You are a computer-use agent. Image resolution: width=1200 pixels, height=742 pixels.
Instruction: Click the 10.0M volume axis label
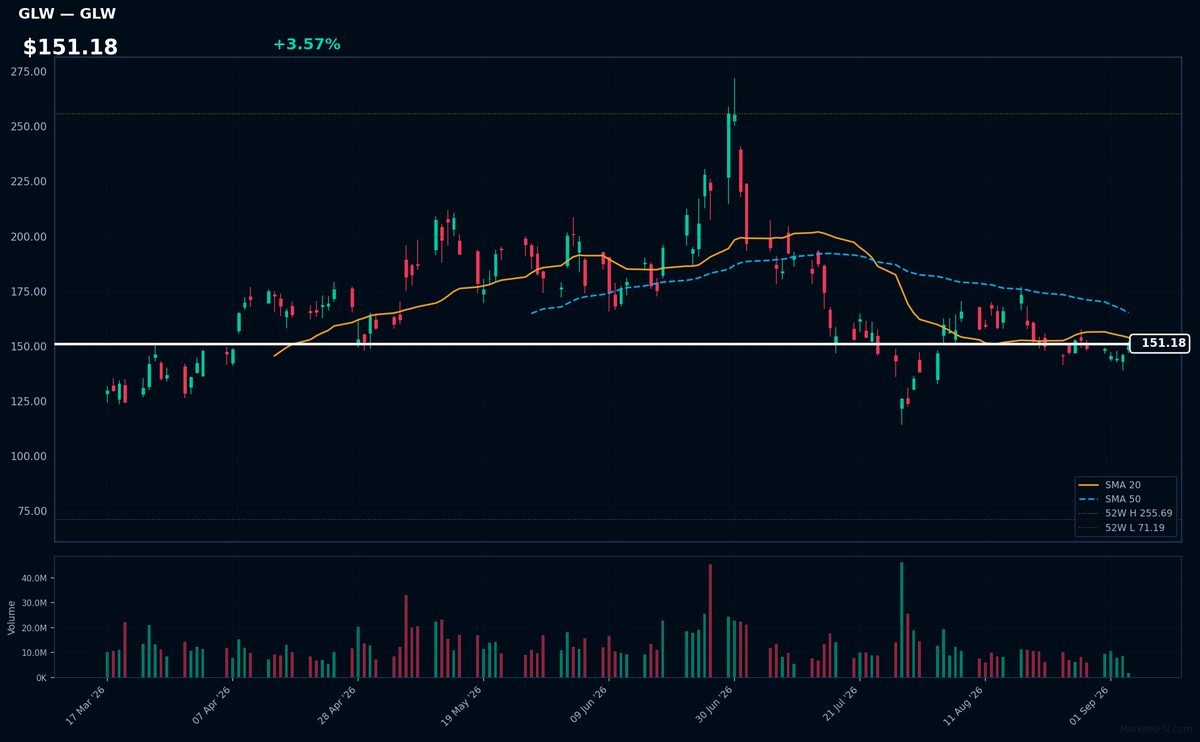tap(34, 653)
